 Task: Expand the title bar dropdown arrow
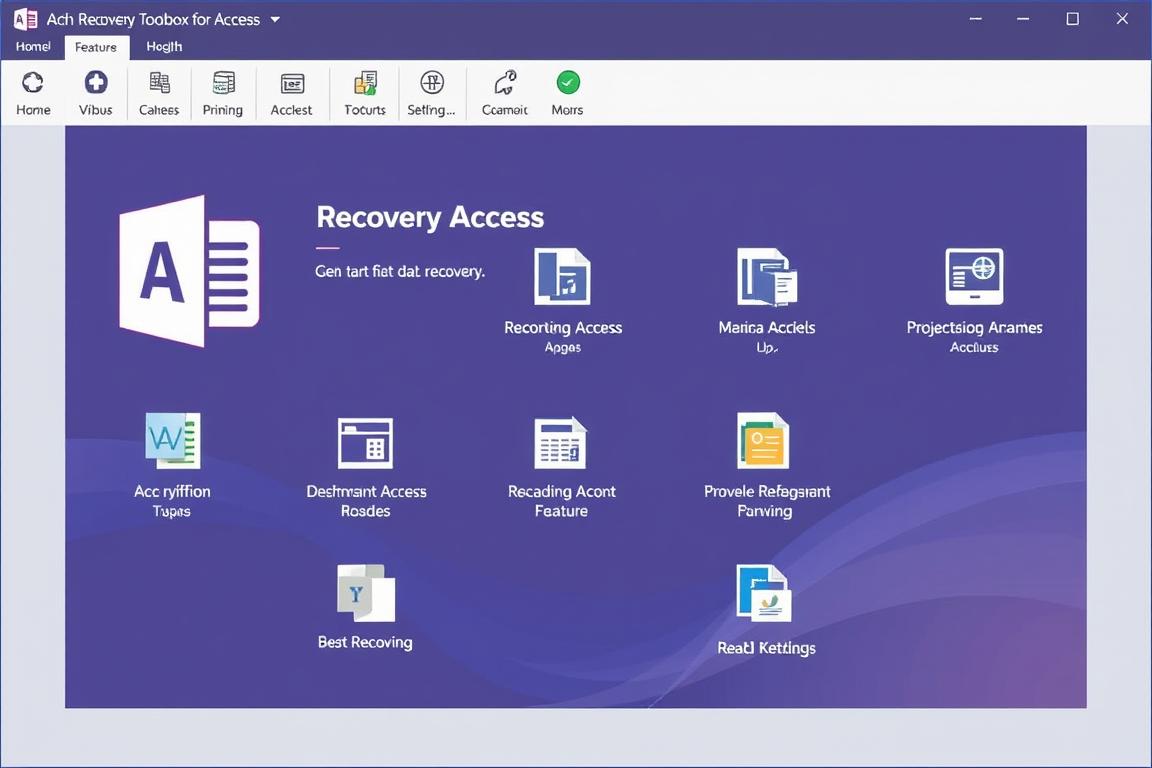coord(275,19)
